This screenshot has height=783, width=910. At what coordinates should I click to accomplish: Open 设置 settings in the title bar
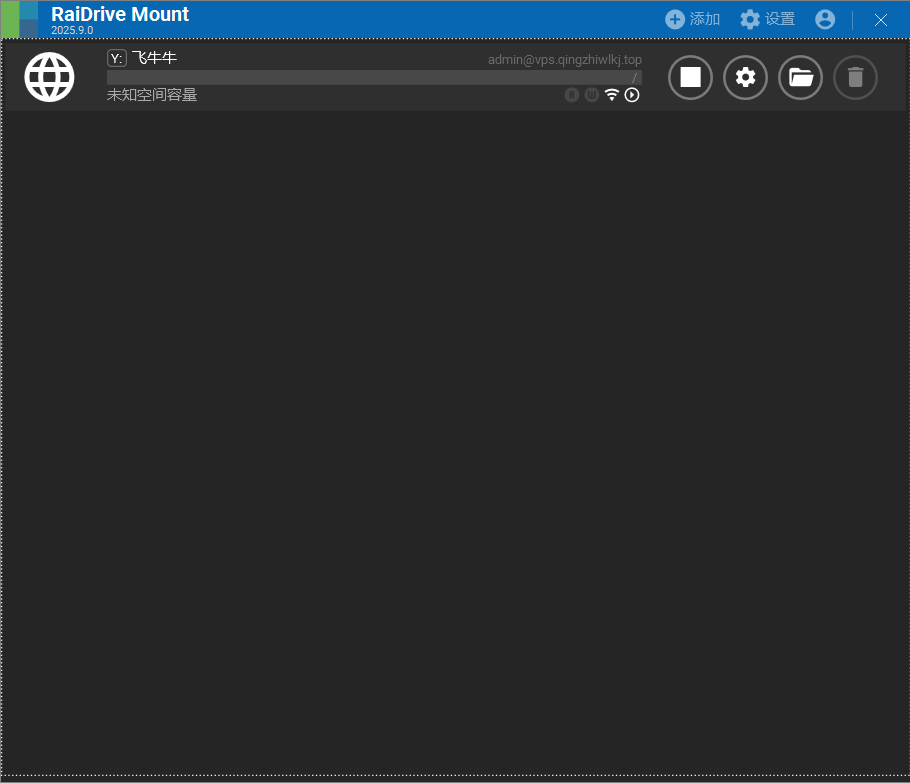pyautogui.click(x=767, y=19)
